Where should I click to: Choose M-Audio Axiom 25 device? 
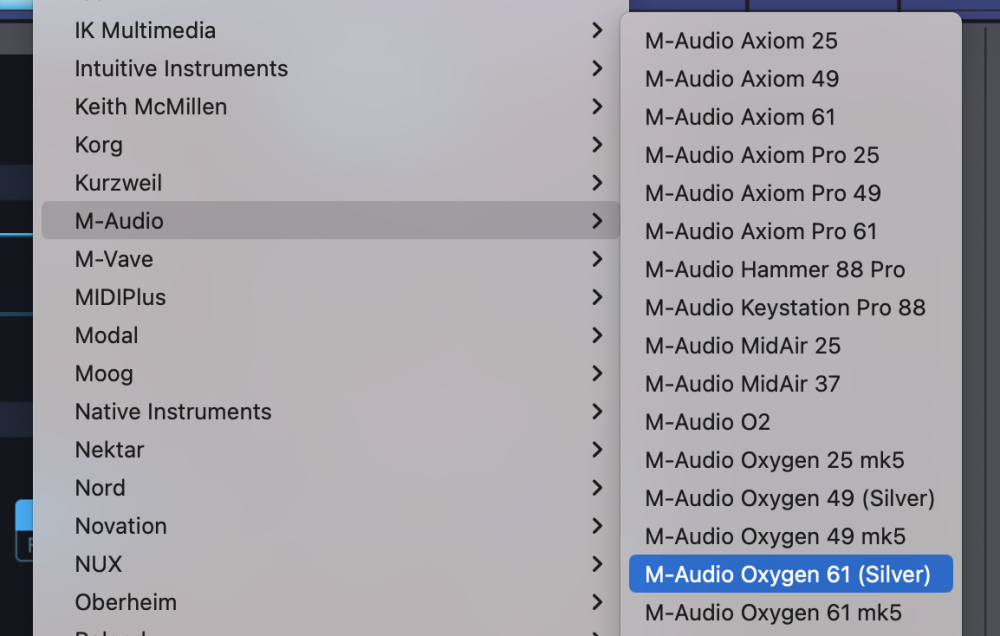[x=741, y=41]
